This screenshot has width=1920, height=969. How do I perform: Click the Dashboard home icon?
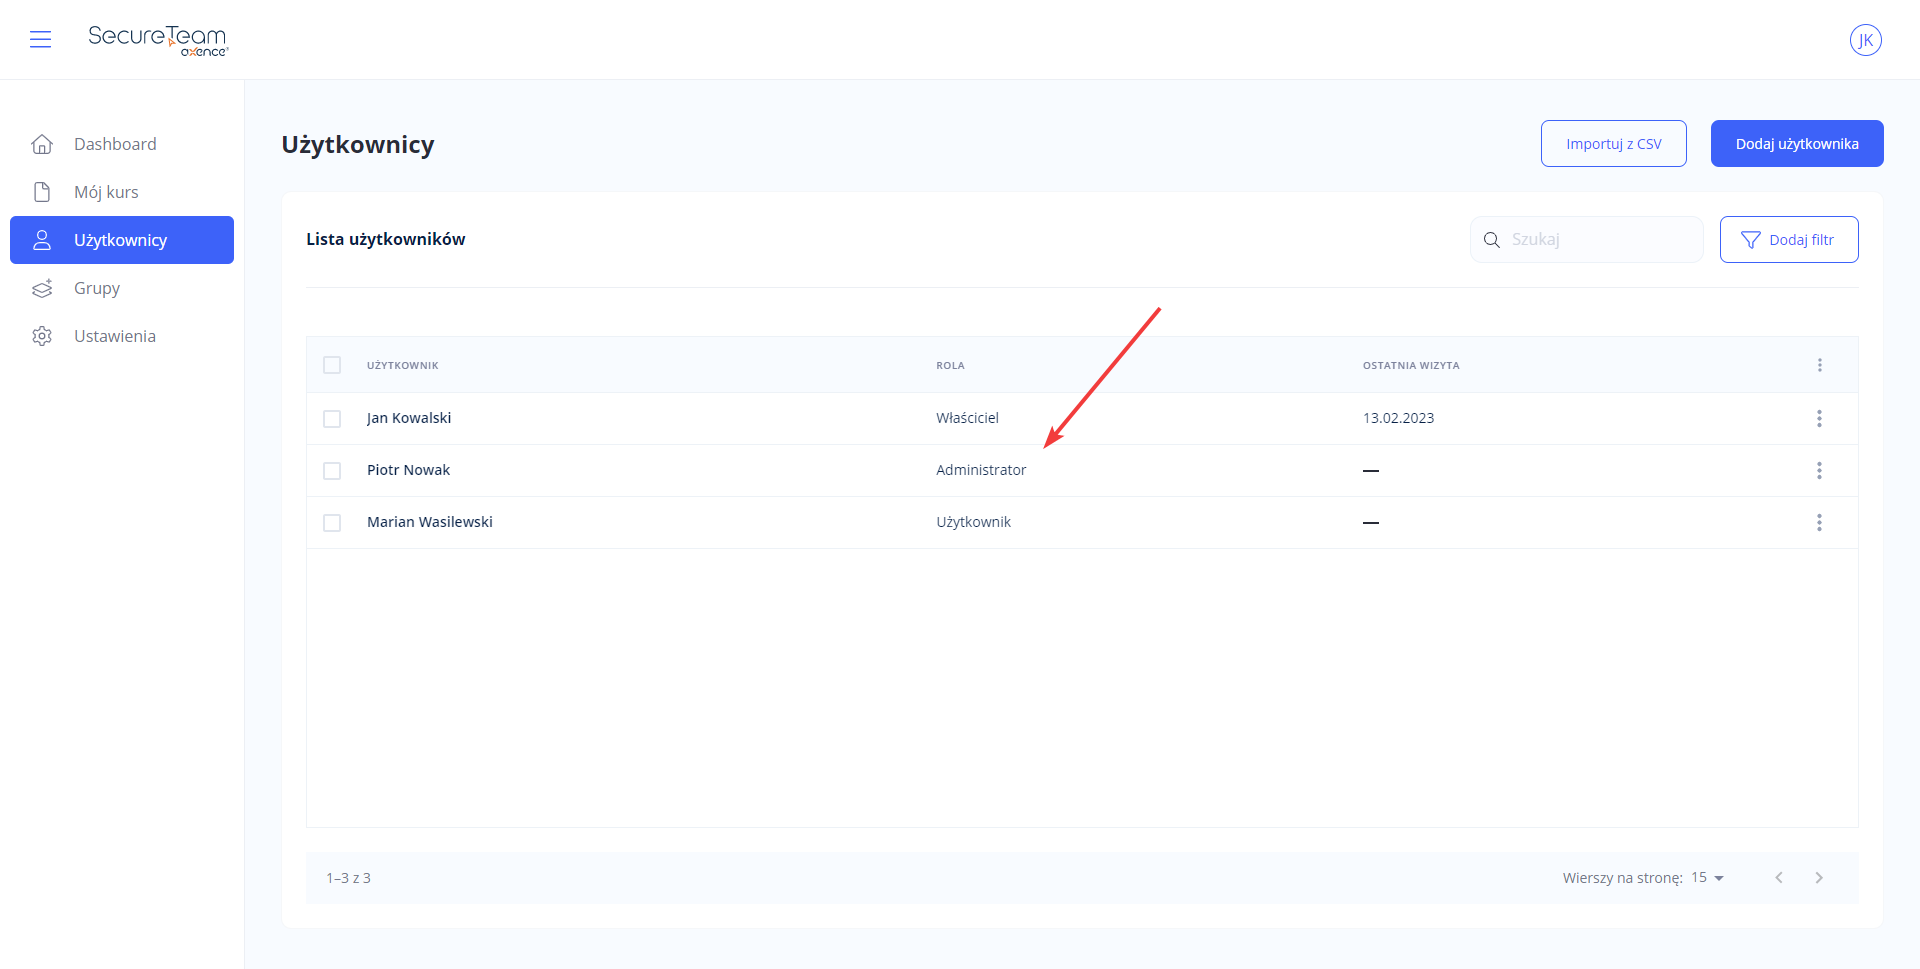pyautogui.click(x=42, y=144)
